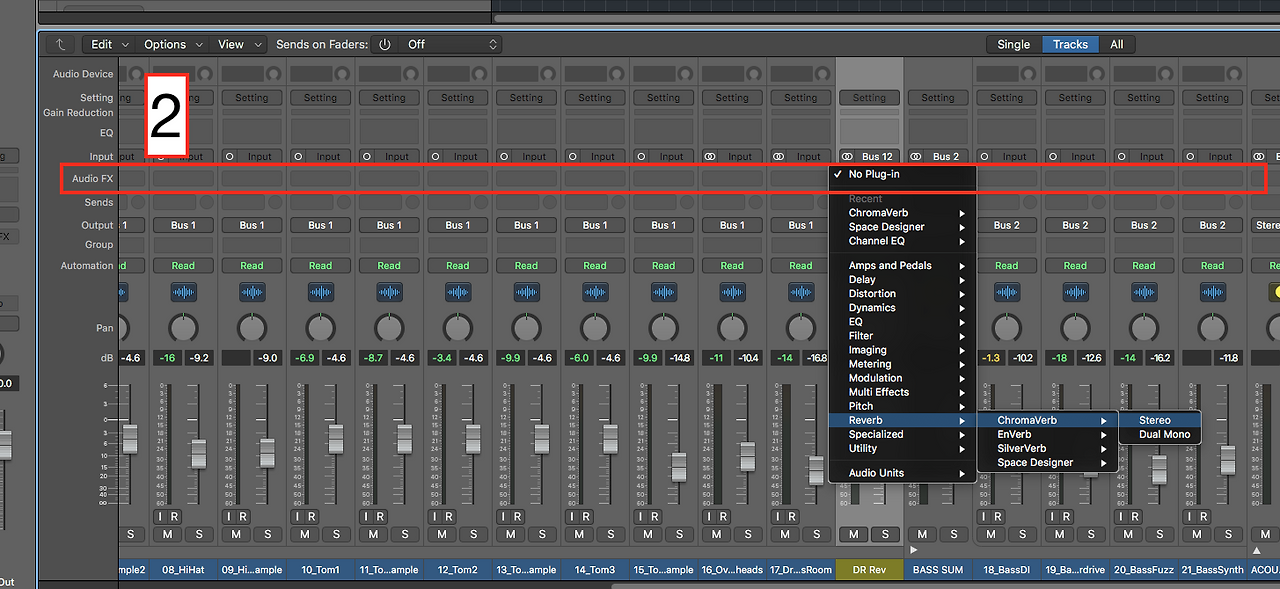
Task: Open the Bus 2 output menu on 18_BassDI
Action: (x=1007, y=225)
